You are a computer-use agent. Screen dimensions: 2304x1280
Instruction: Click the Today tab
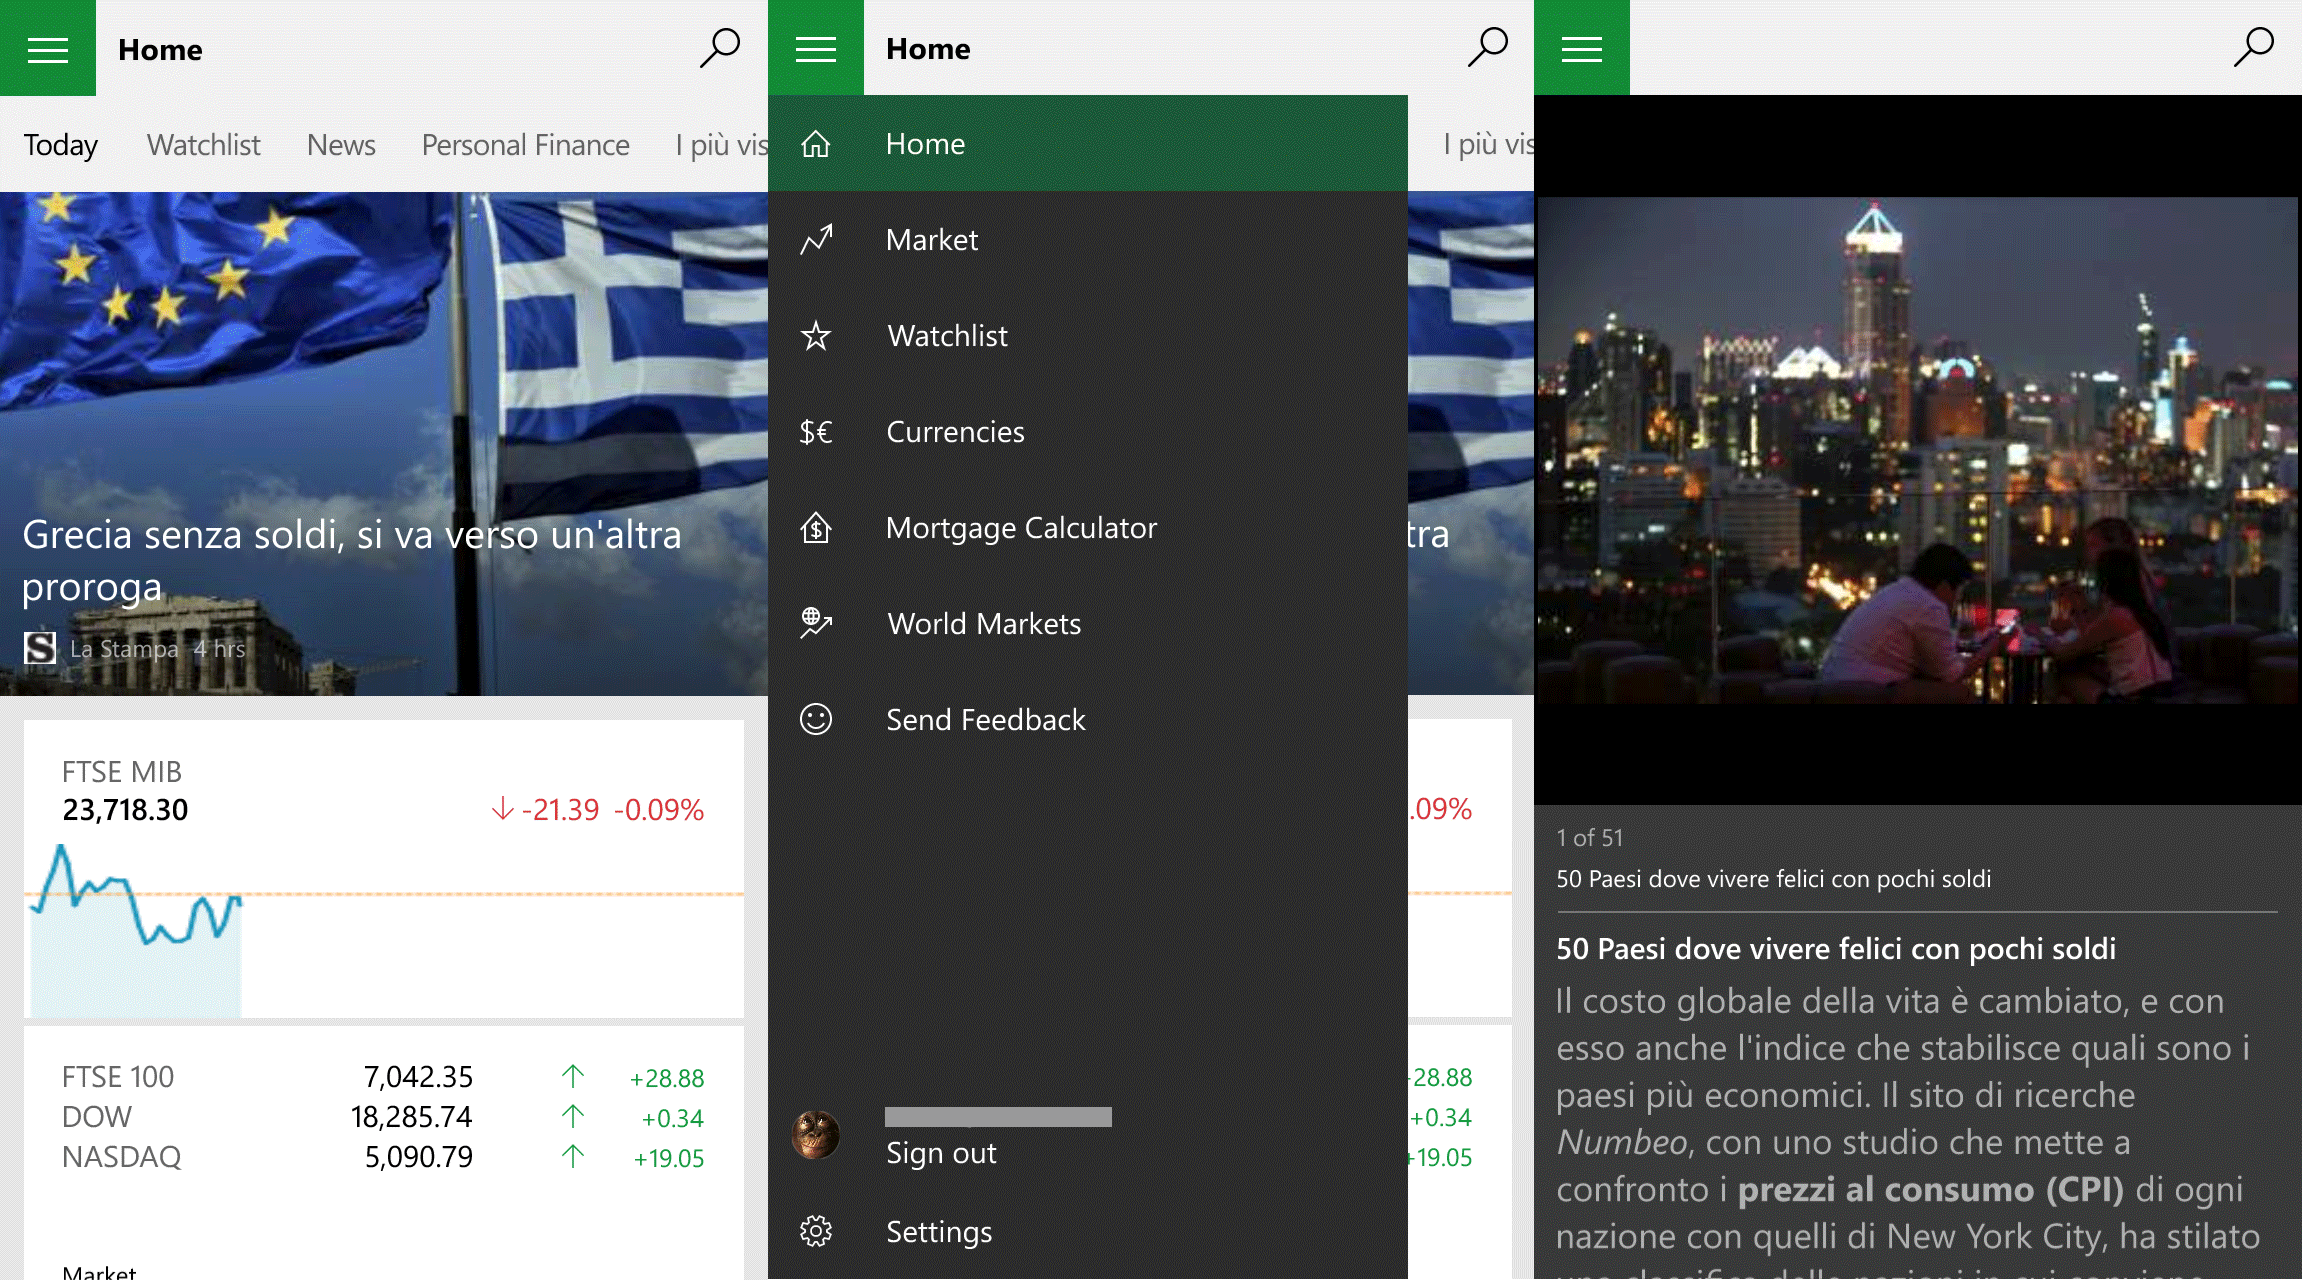coord(60,142)
